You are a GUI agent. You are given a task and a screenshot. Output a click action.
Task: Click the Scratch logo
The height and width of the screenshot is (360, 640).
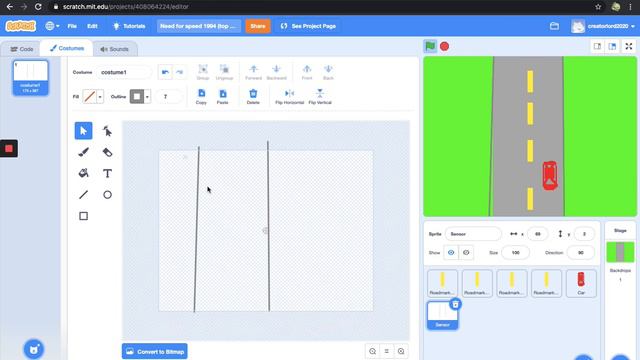coord(21,26)
